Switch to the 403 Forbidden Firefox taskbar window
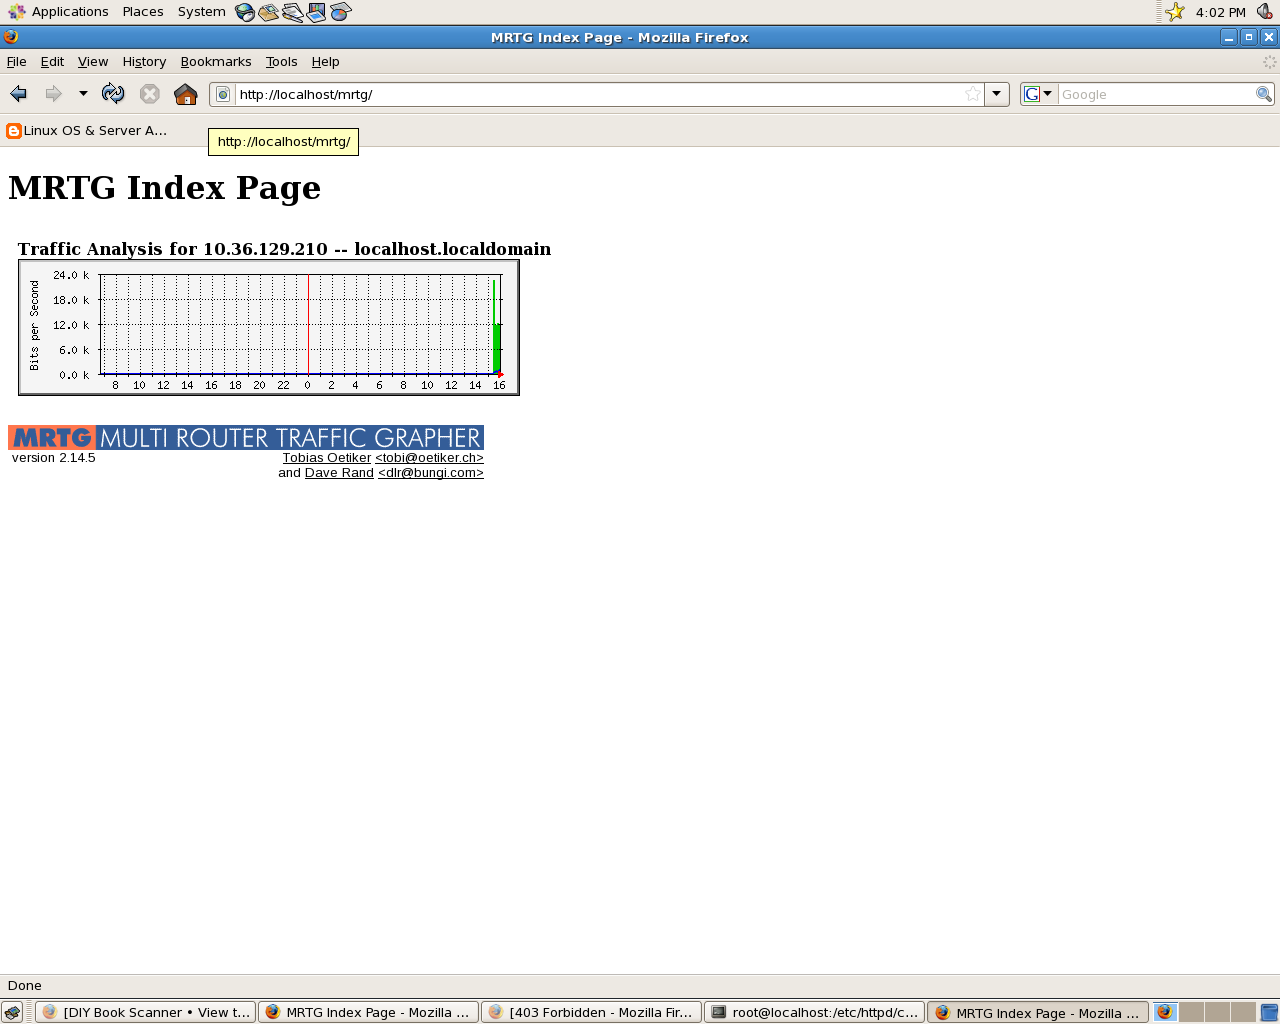This screenshot has width=1280, height=1024. click(x=591, y=1012)
